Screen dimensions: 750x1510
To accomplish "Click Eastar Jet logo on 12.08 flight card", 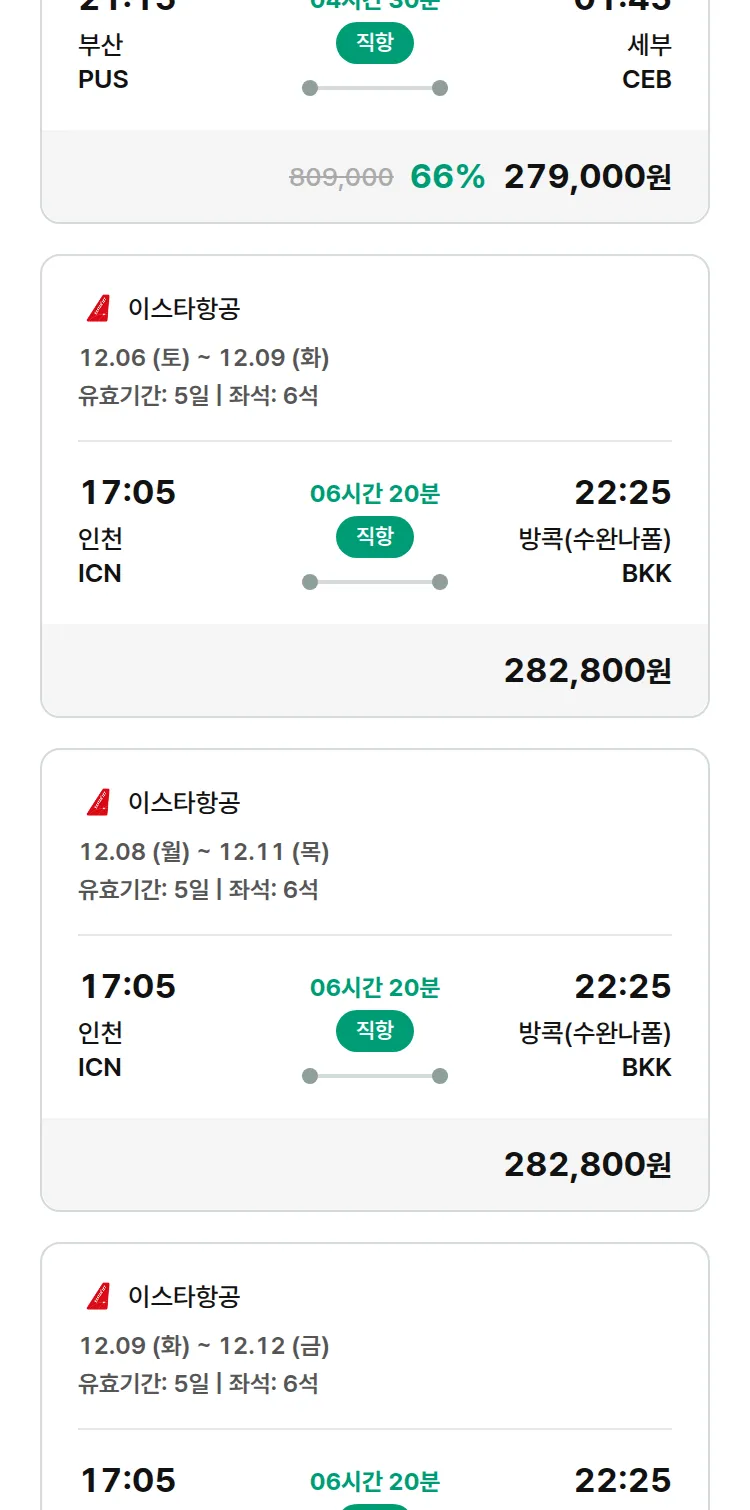I will pyautogui.click(x=98, y=803).
